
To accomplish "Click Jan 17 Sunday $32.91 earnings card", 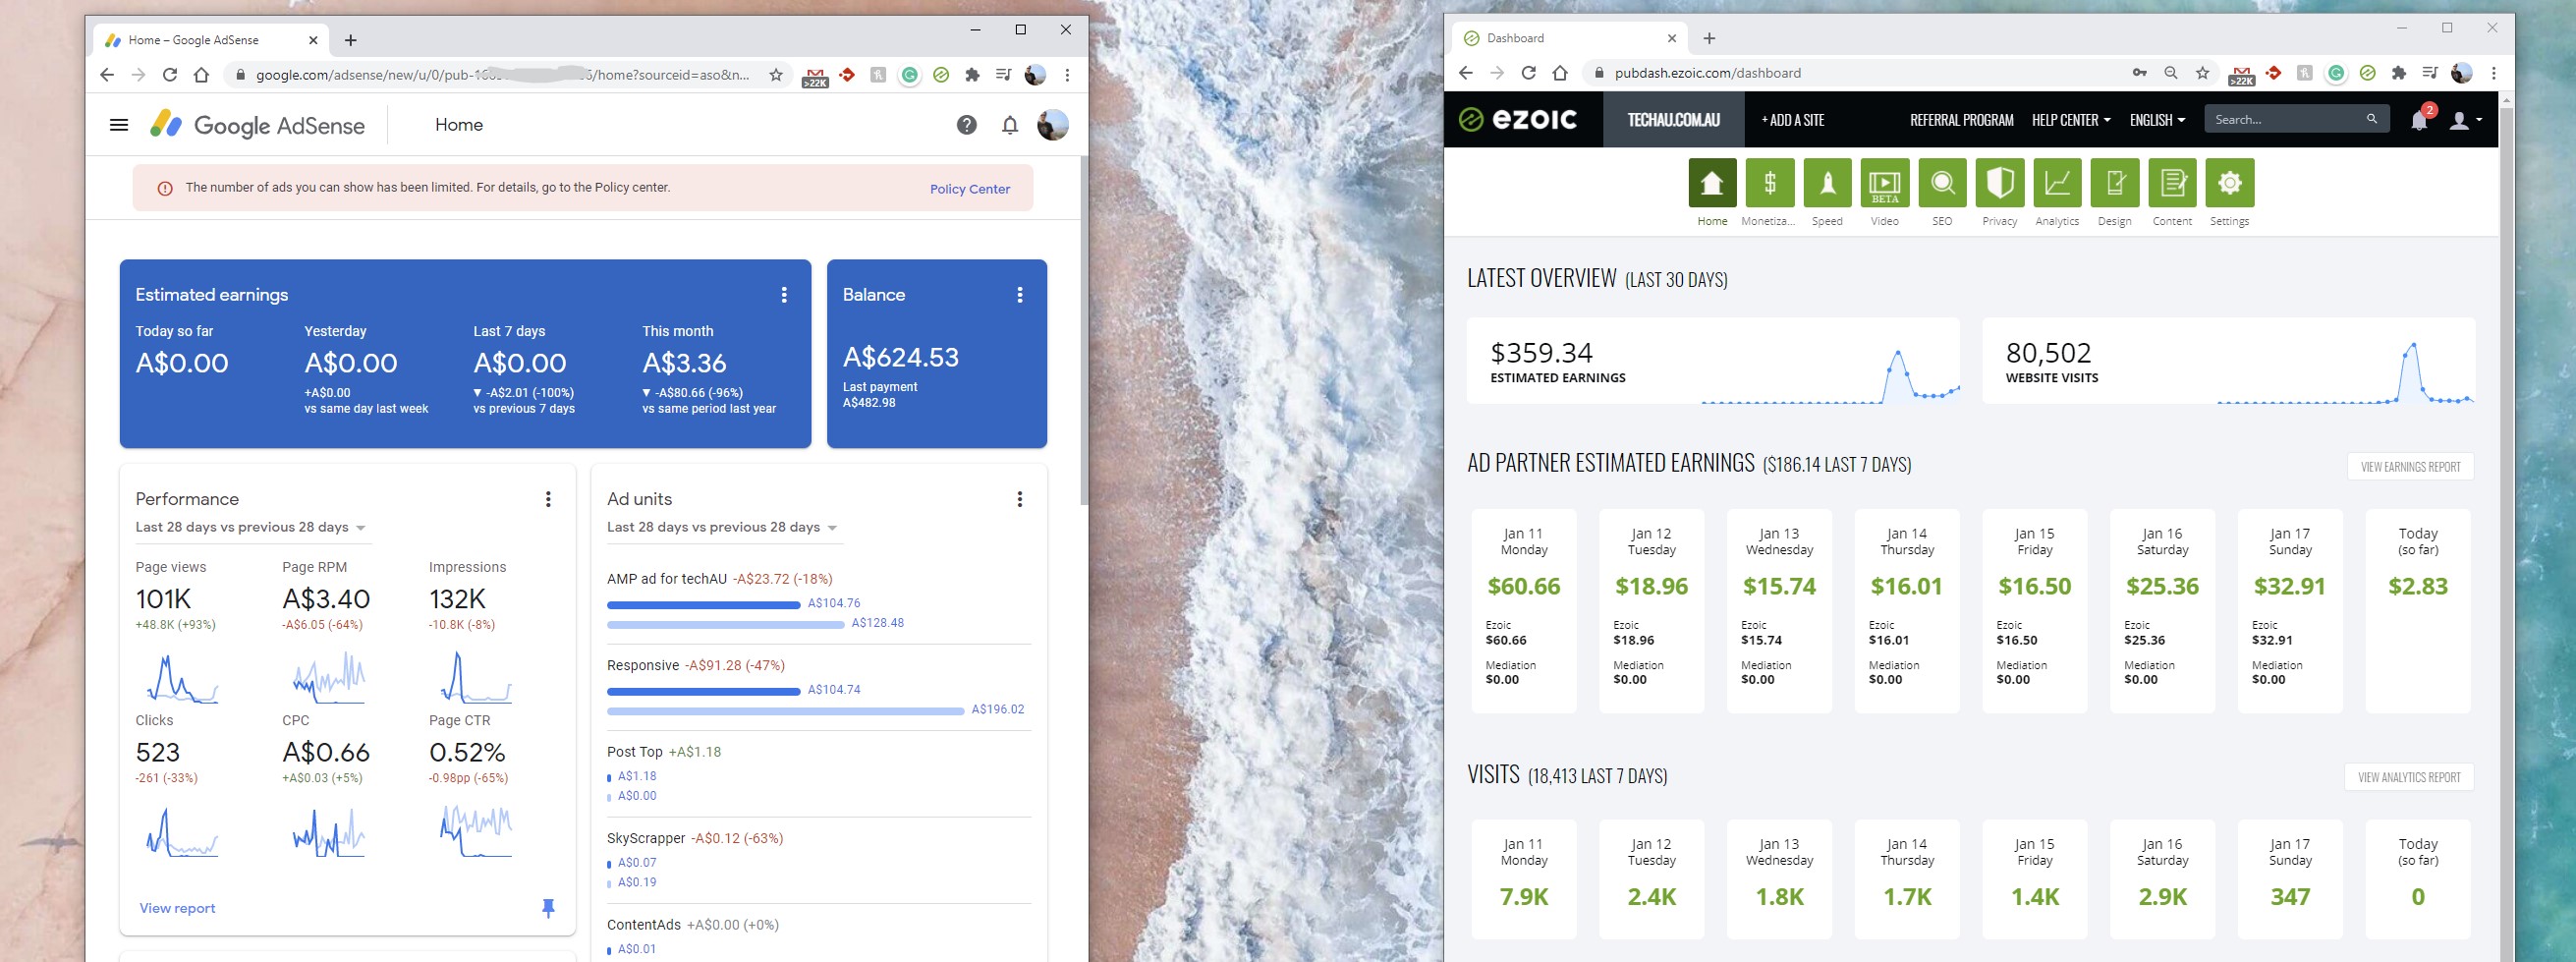I will 2289,611.
